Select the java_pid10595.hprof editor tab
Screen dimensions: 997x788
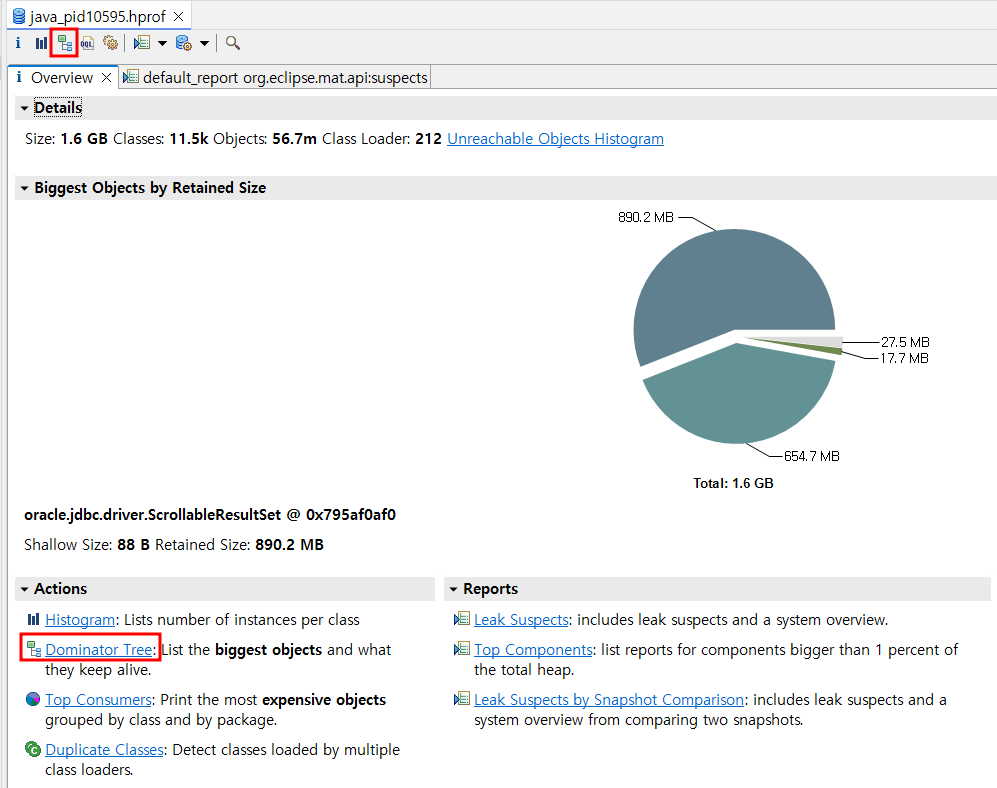click(90, 17)
